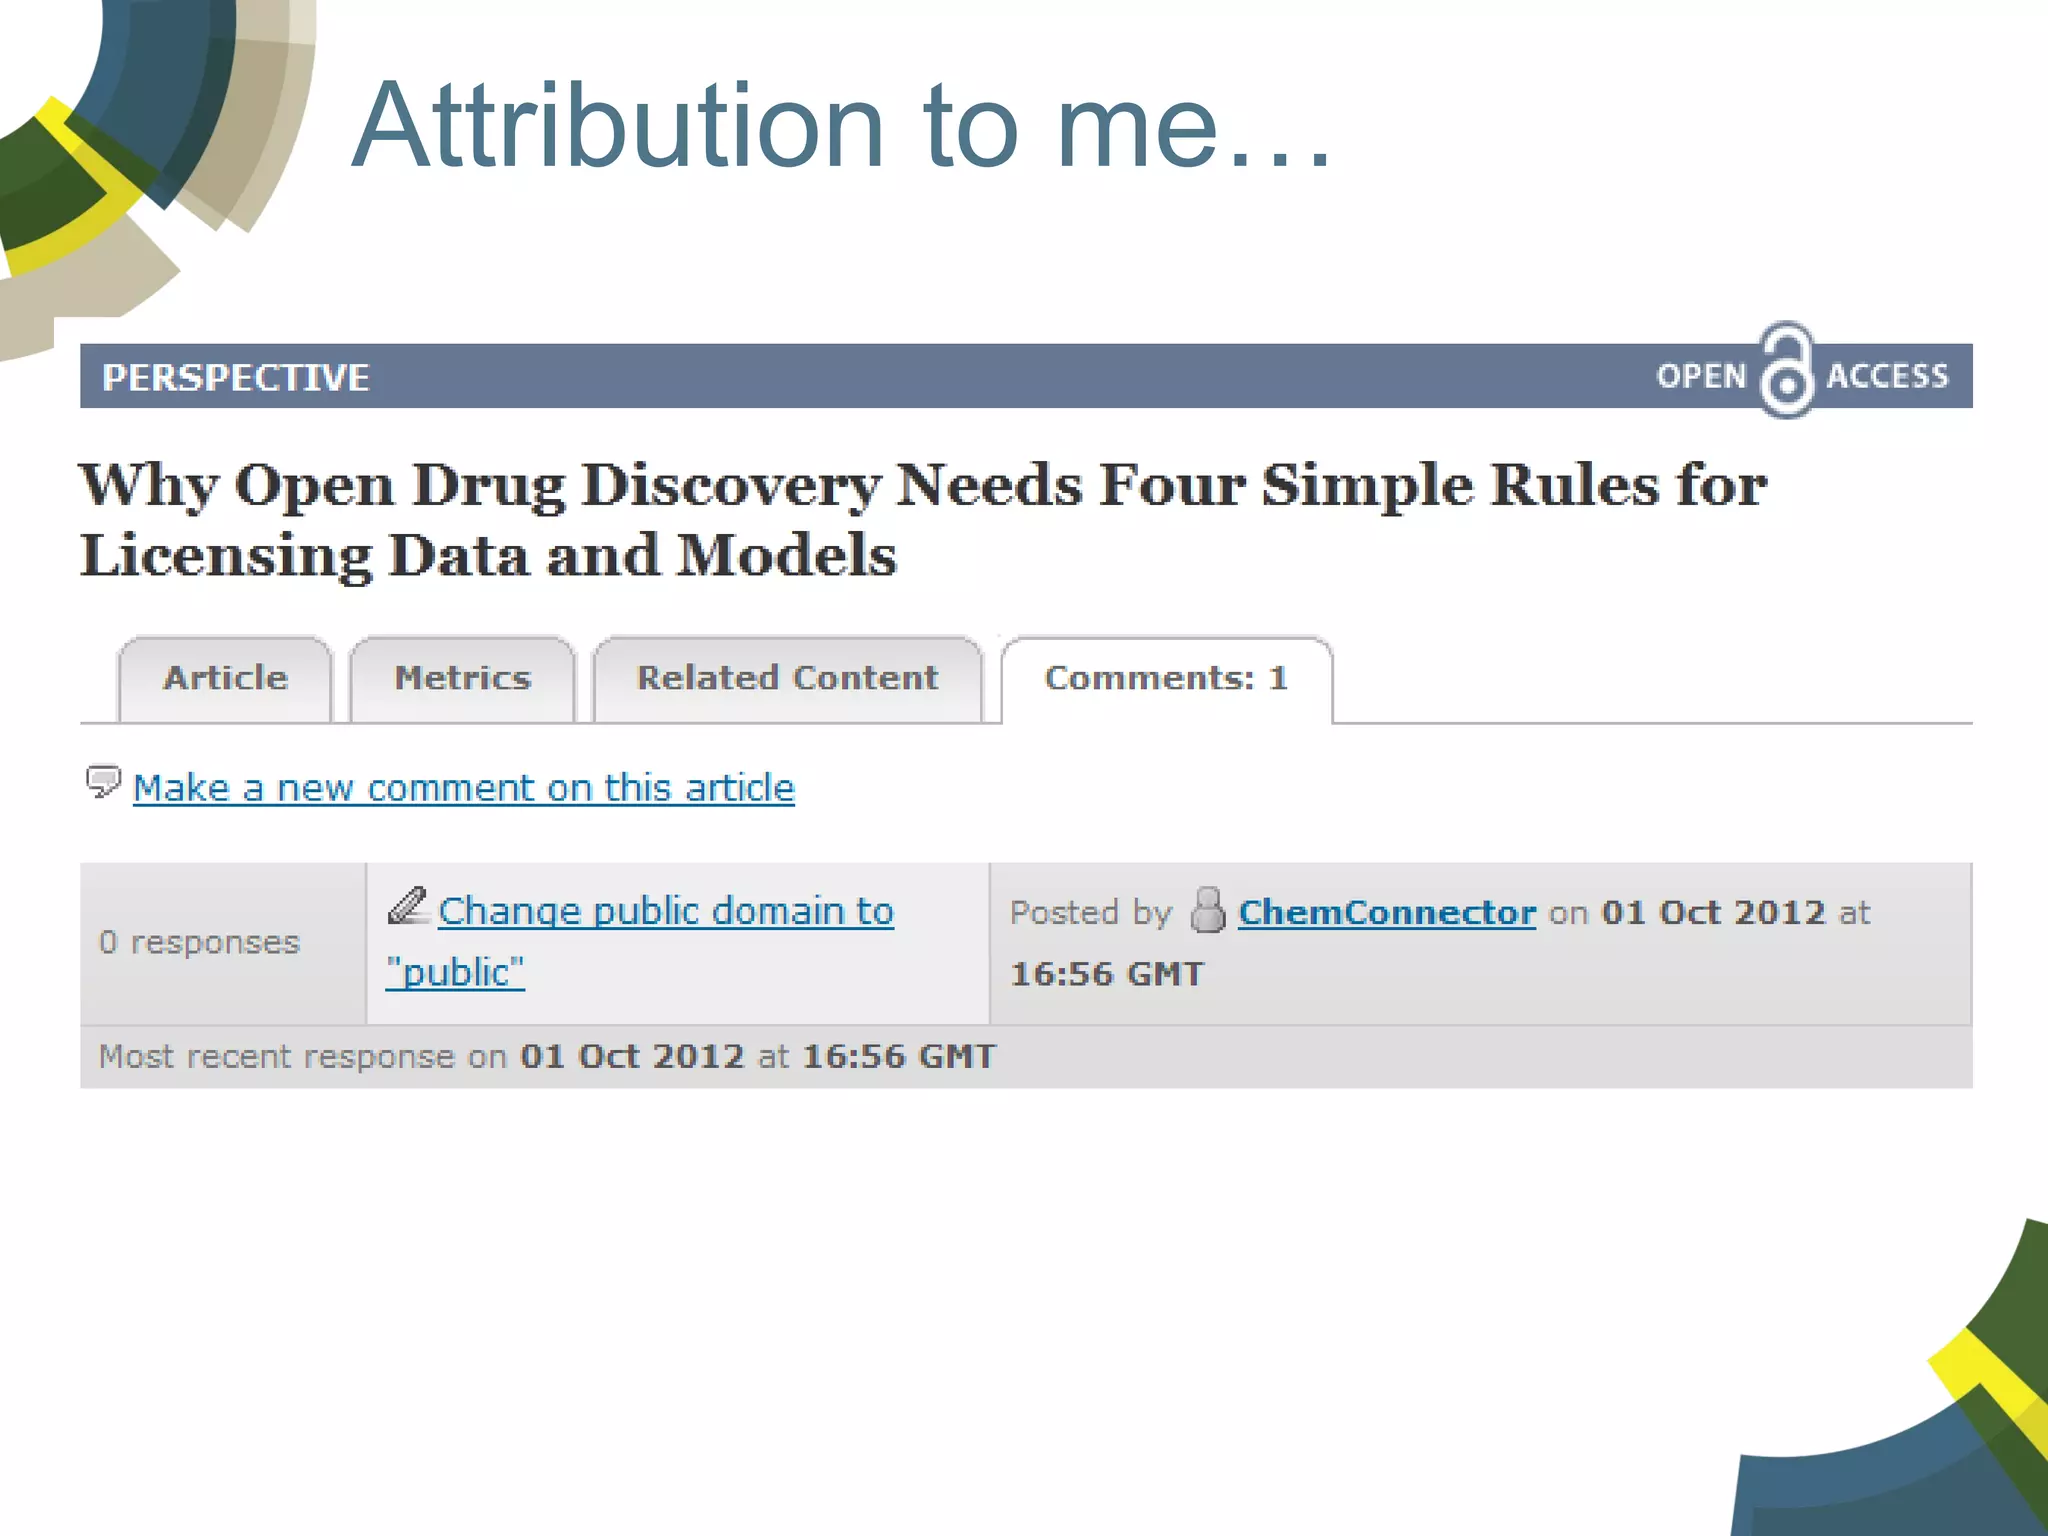The height and width of the screenshot is (1536, 2048).
Task: Click the 0 responses cell
Action: (199, 942)
